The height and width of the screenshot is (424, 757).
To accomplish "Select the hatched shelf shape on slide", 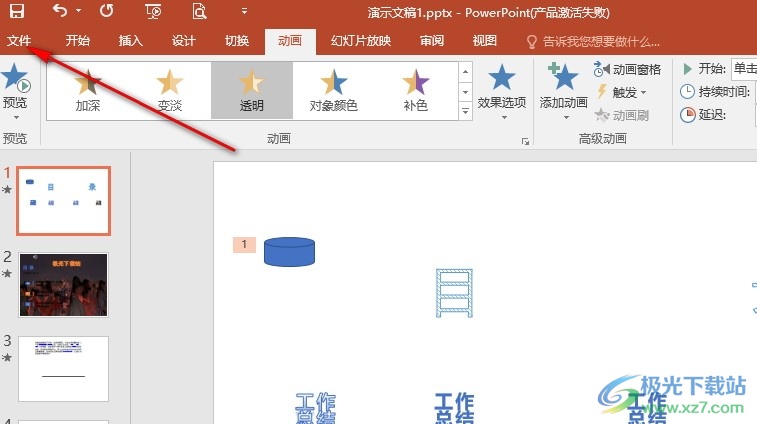I will pyautogui.click(x=454, y=293).
